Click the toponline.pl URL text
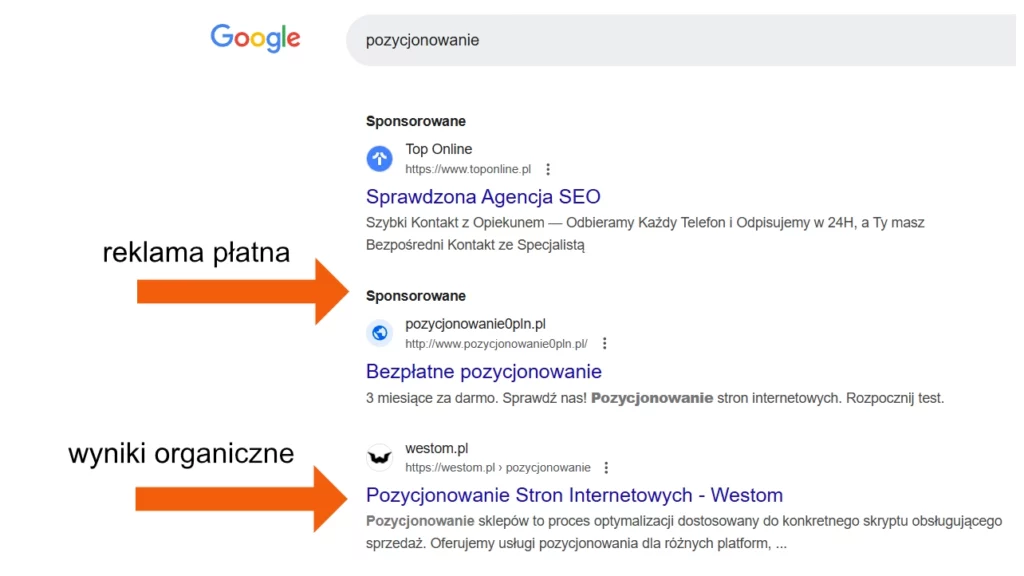Viewport: 1024px width, 576px height. point(468,169)
